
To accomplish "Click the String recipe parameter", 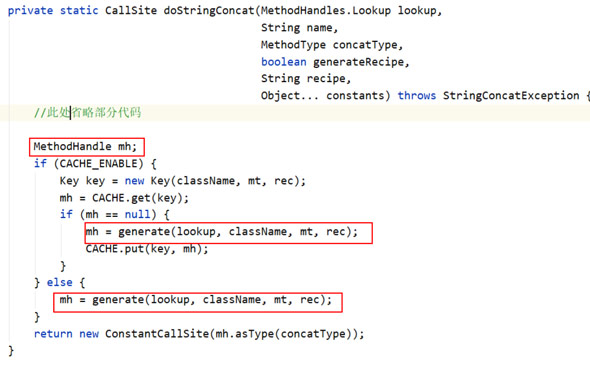I will (306, 79).
